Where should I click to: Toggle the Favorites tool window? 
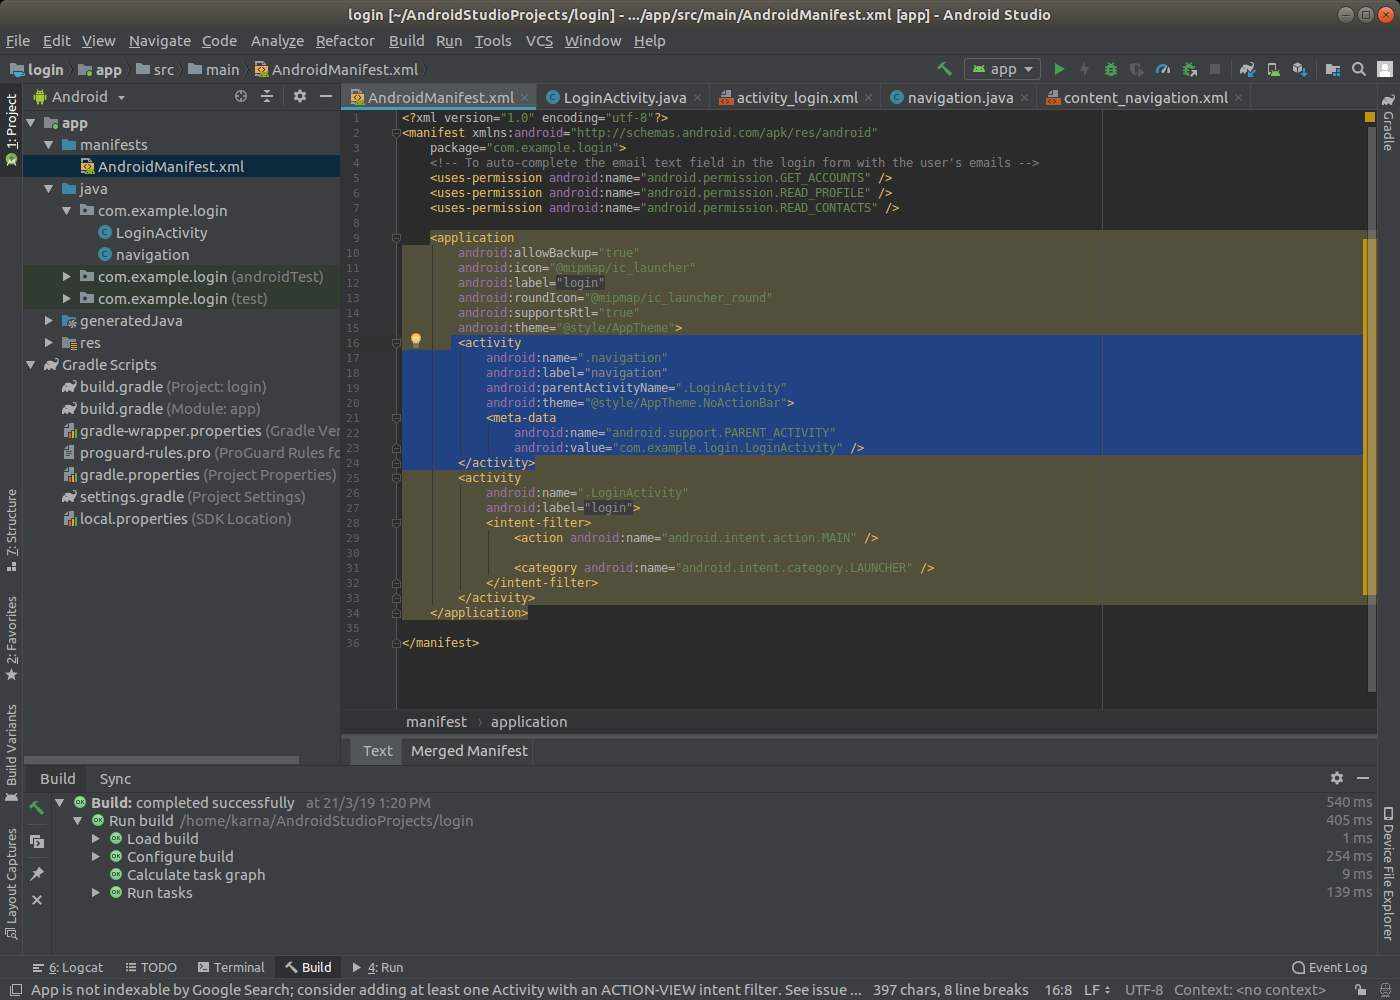12,638
